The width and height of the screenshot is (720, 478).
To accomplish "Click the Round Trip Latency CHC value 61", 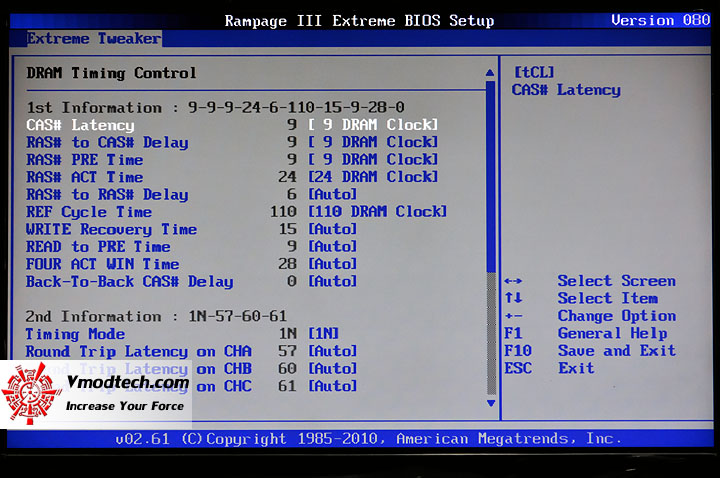I will [x=287, y=386].
